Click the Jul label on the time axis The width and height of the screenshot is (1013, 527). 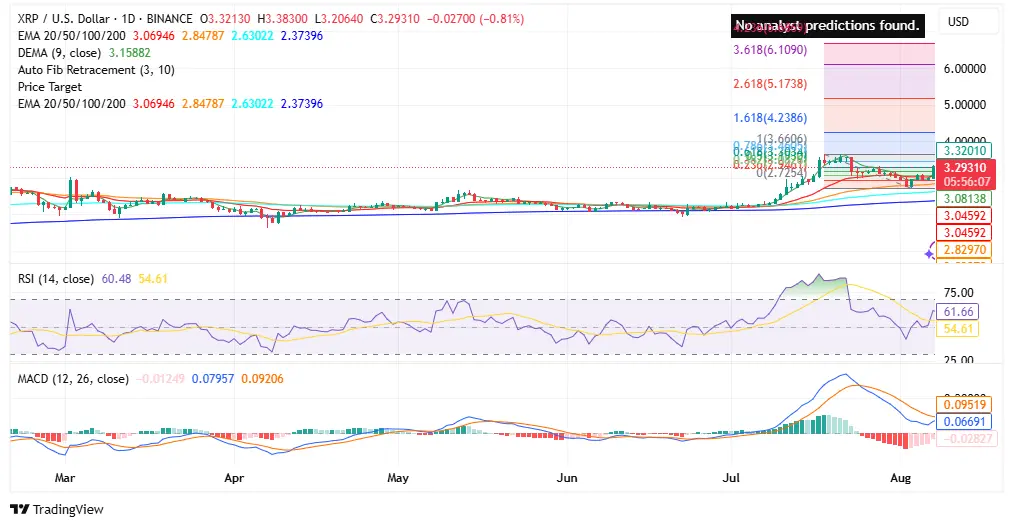pyautogui.click(x=731, y=478)
